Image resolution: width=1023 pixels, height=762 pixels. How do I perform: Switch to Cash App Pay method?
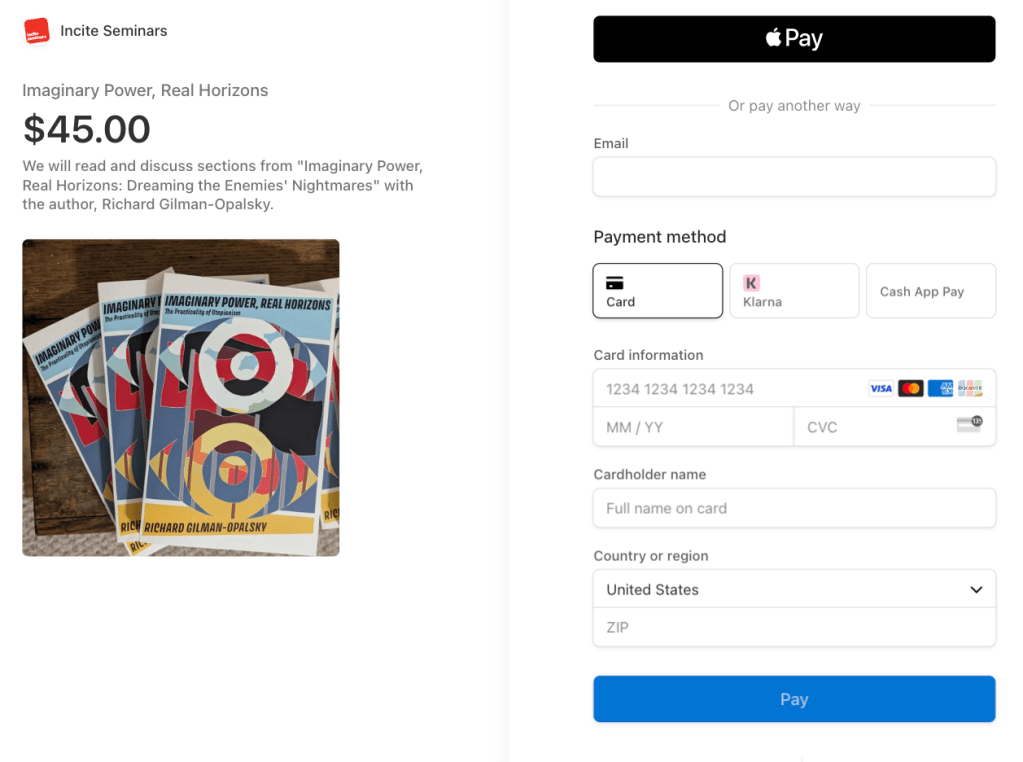coord(930,291)
